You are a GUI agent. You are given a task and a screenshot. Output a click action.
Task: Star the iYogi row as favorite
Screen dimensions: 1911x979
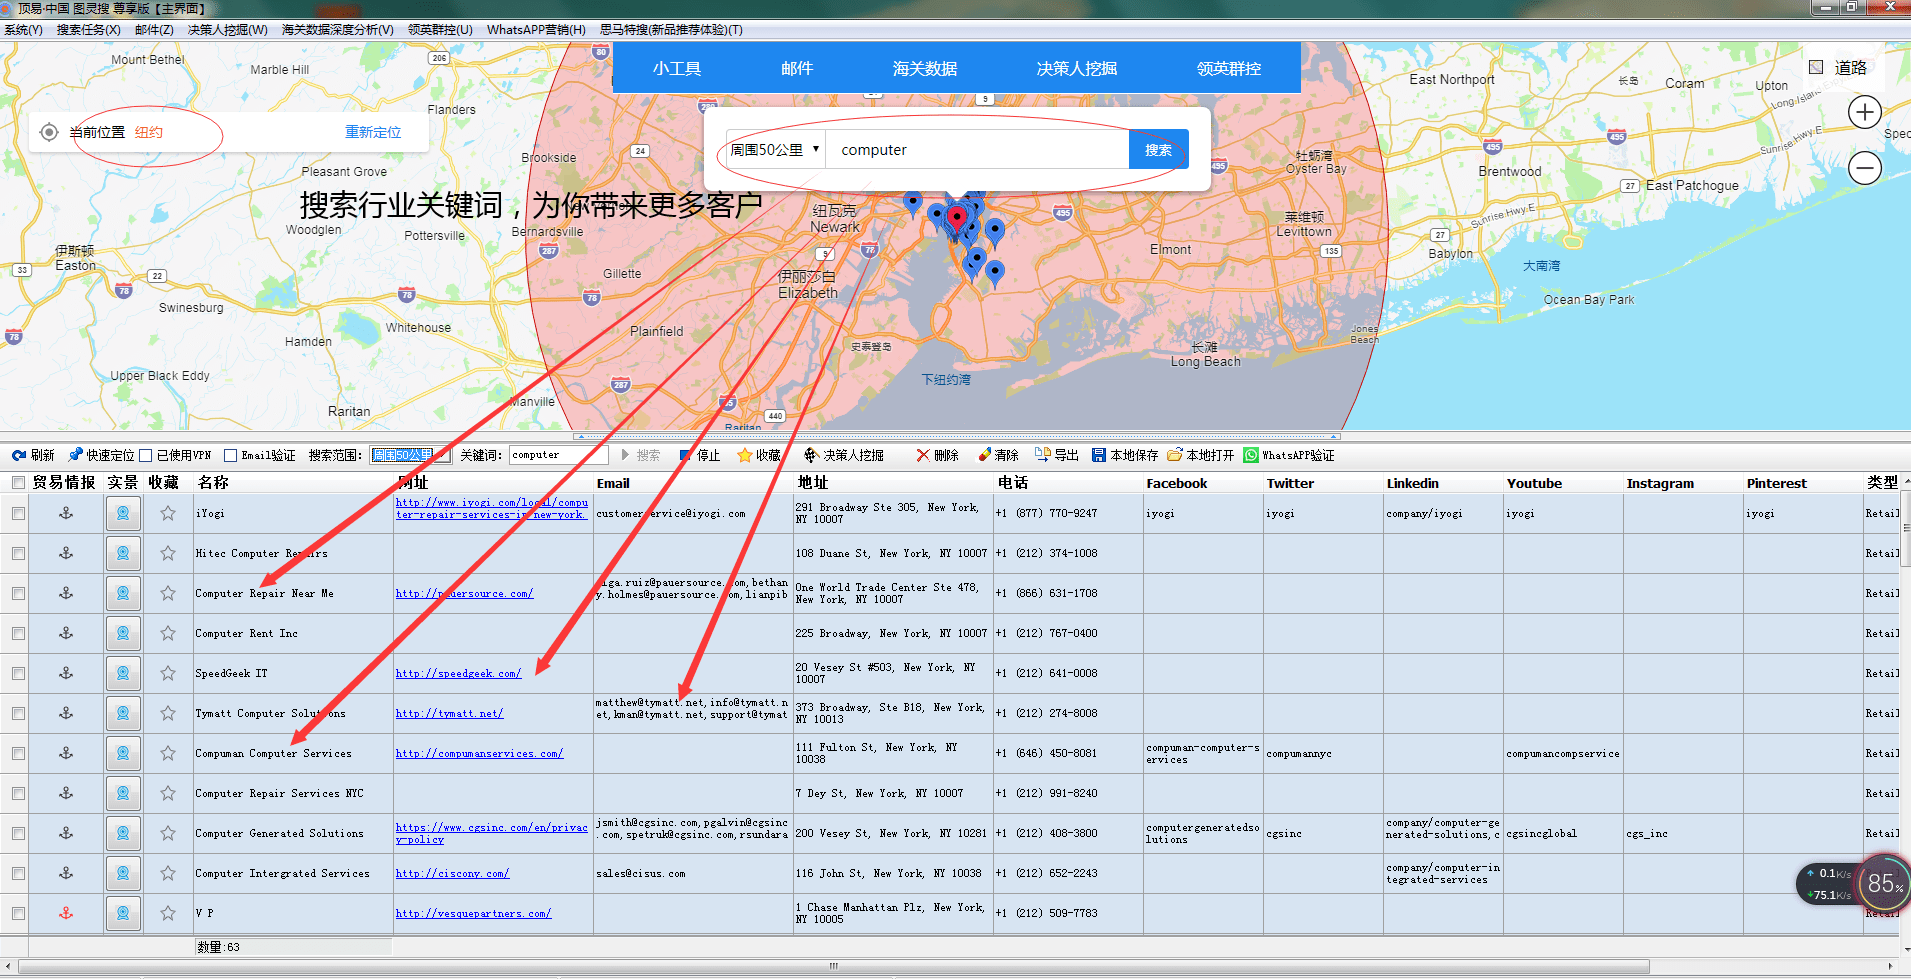(167, 513)
